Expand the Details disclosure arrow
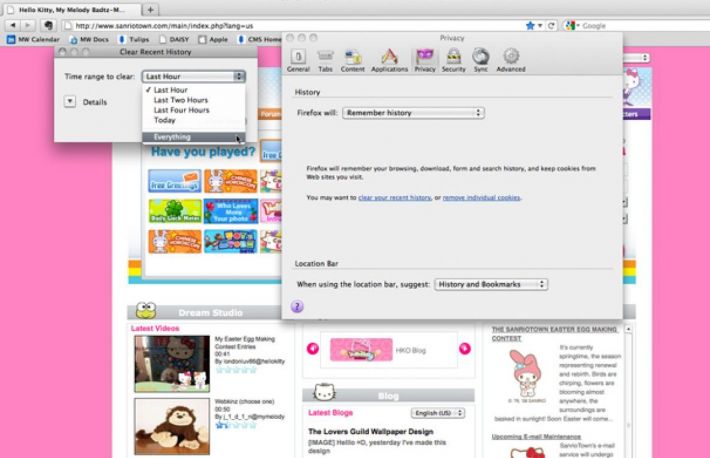 click(x=70, y=101)
